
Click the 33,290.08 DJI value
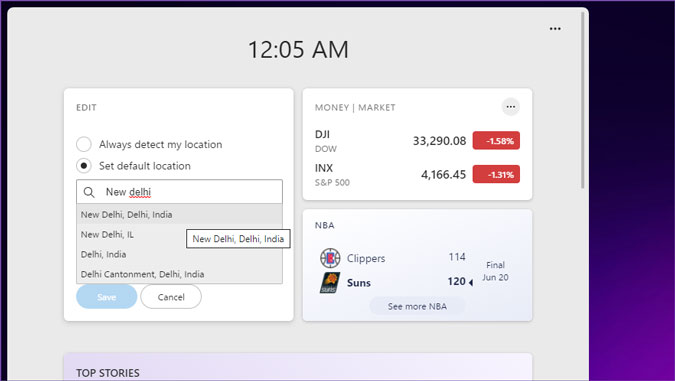click(x=440, y=141)
